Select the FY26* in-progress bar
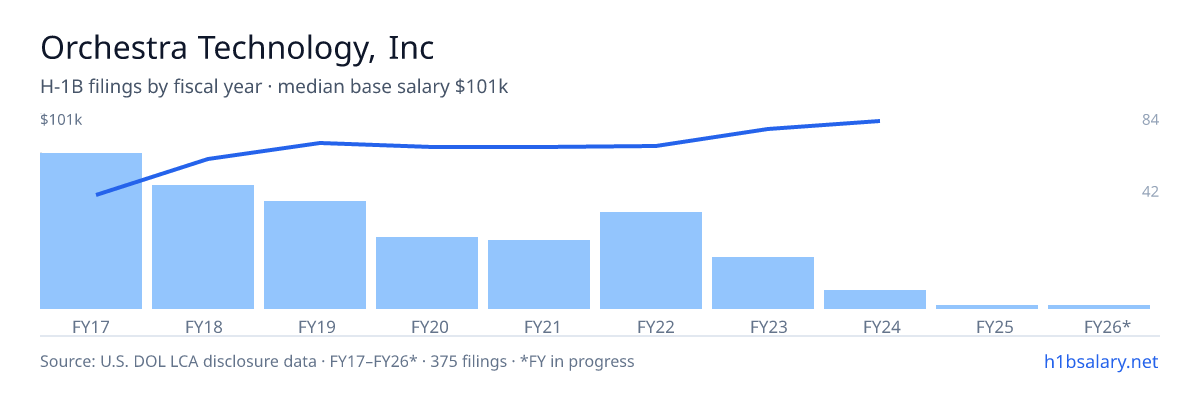The image size is (1200, 400). pyautogui.click(x=1099, y=307)
